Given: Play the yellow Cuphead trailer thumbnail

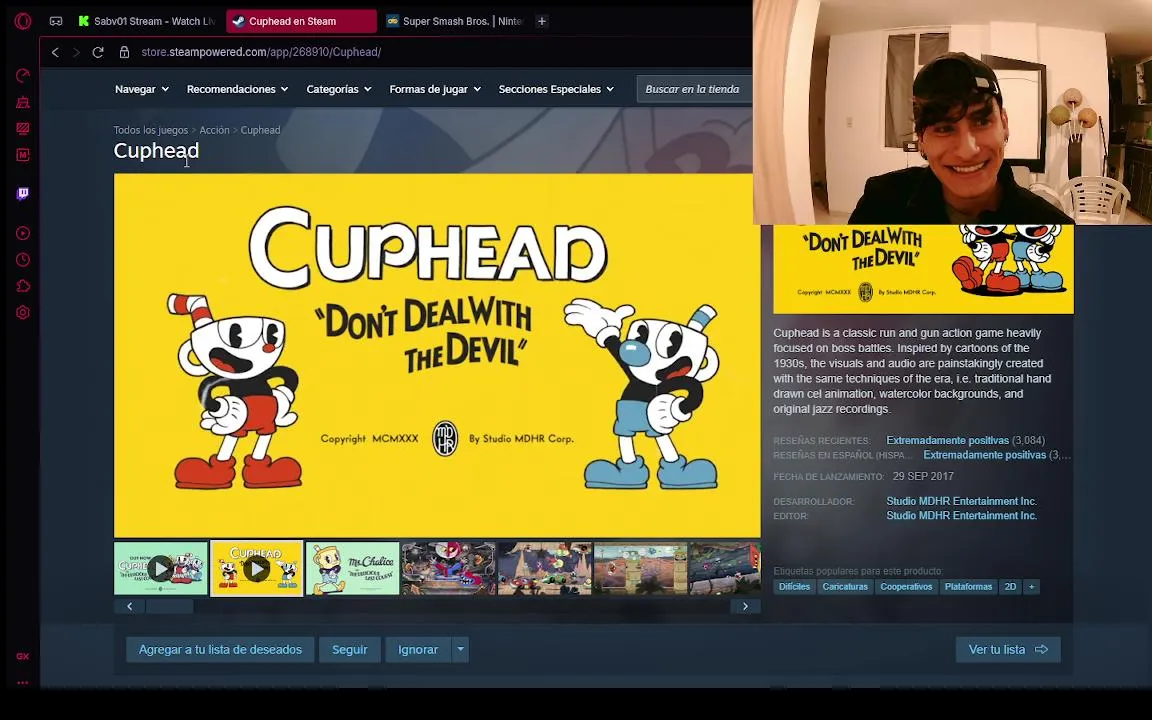Looking at the screenshot, I should [x=256, y=569].
